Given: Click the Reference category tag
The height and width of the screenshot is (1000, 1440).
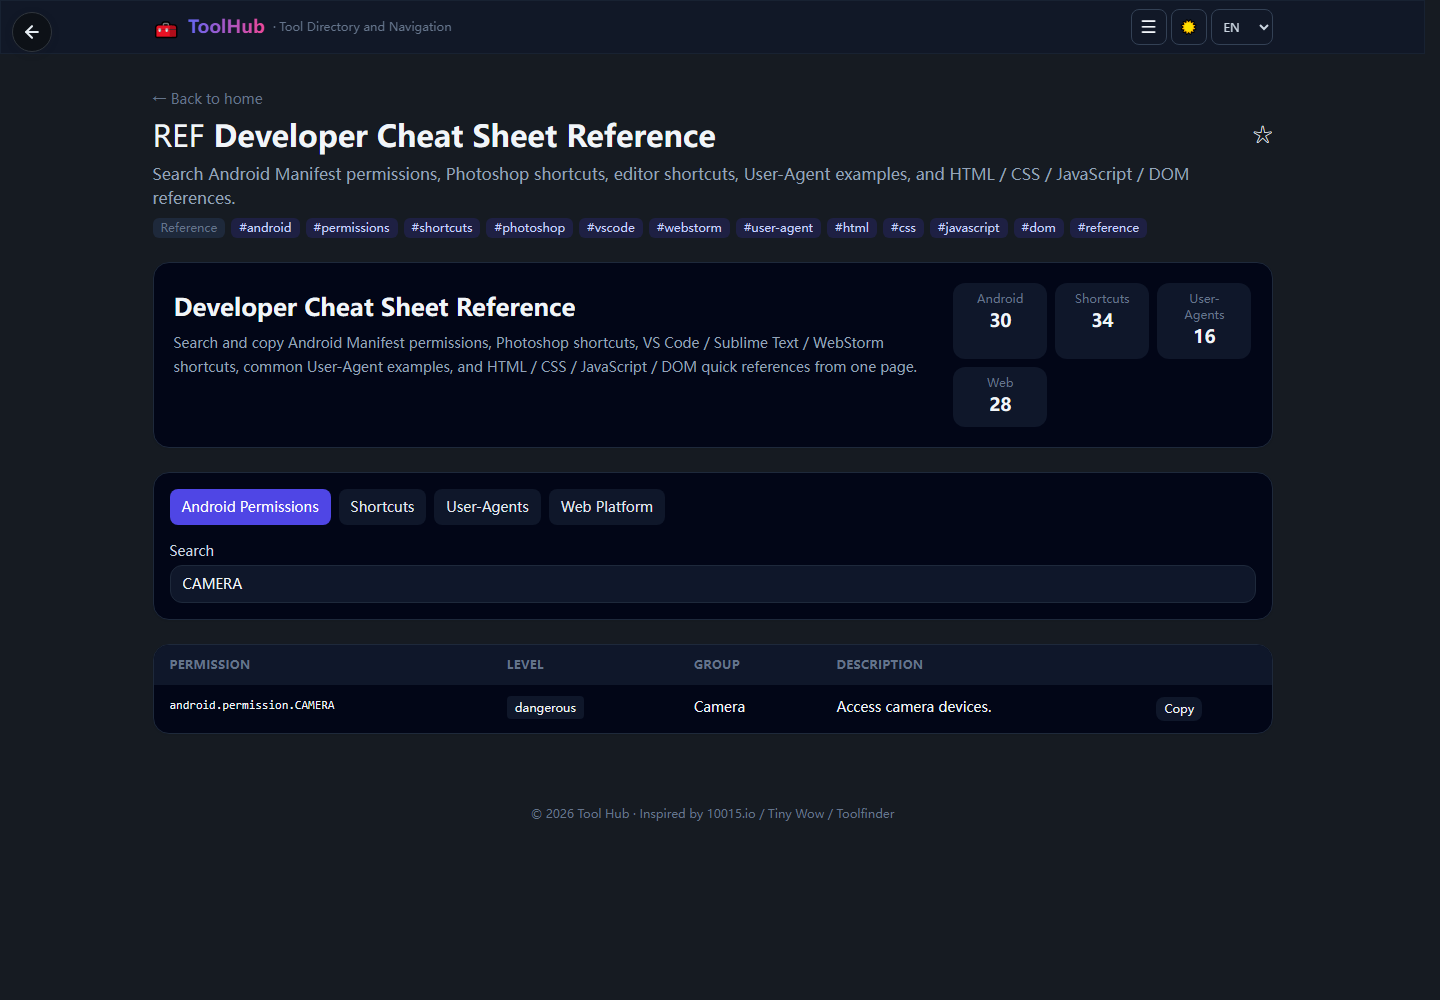Looking at the screenshot, I should click(x=189, y=228).
